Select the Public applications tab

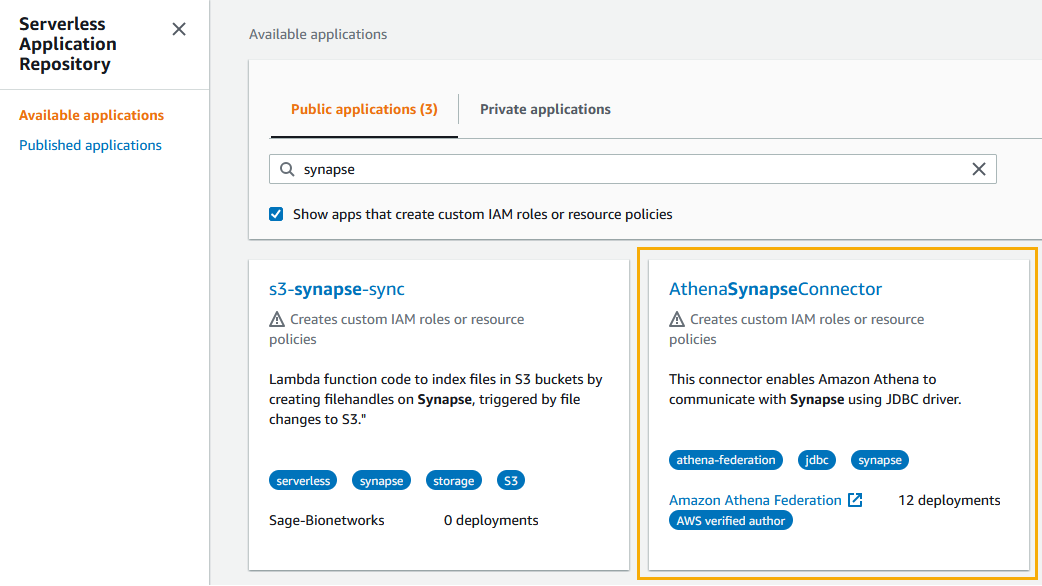click(x=364, y=109)
